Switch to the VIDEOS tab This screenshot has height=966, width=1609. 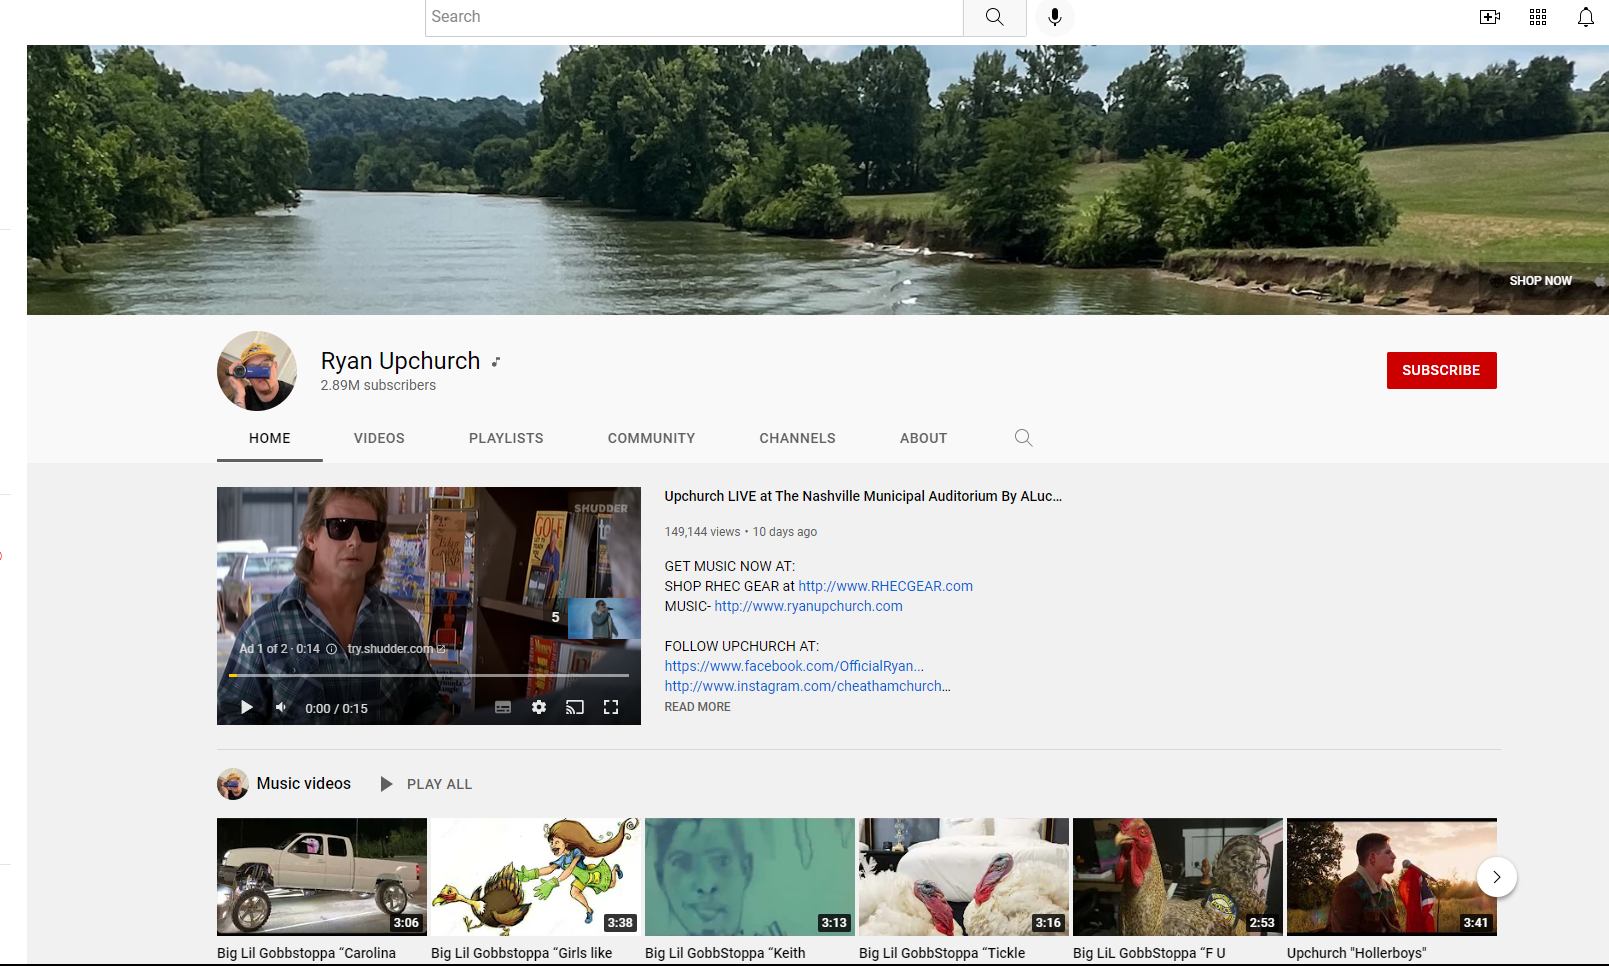pyautogui.click(x=379, y=438)
